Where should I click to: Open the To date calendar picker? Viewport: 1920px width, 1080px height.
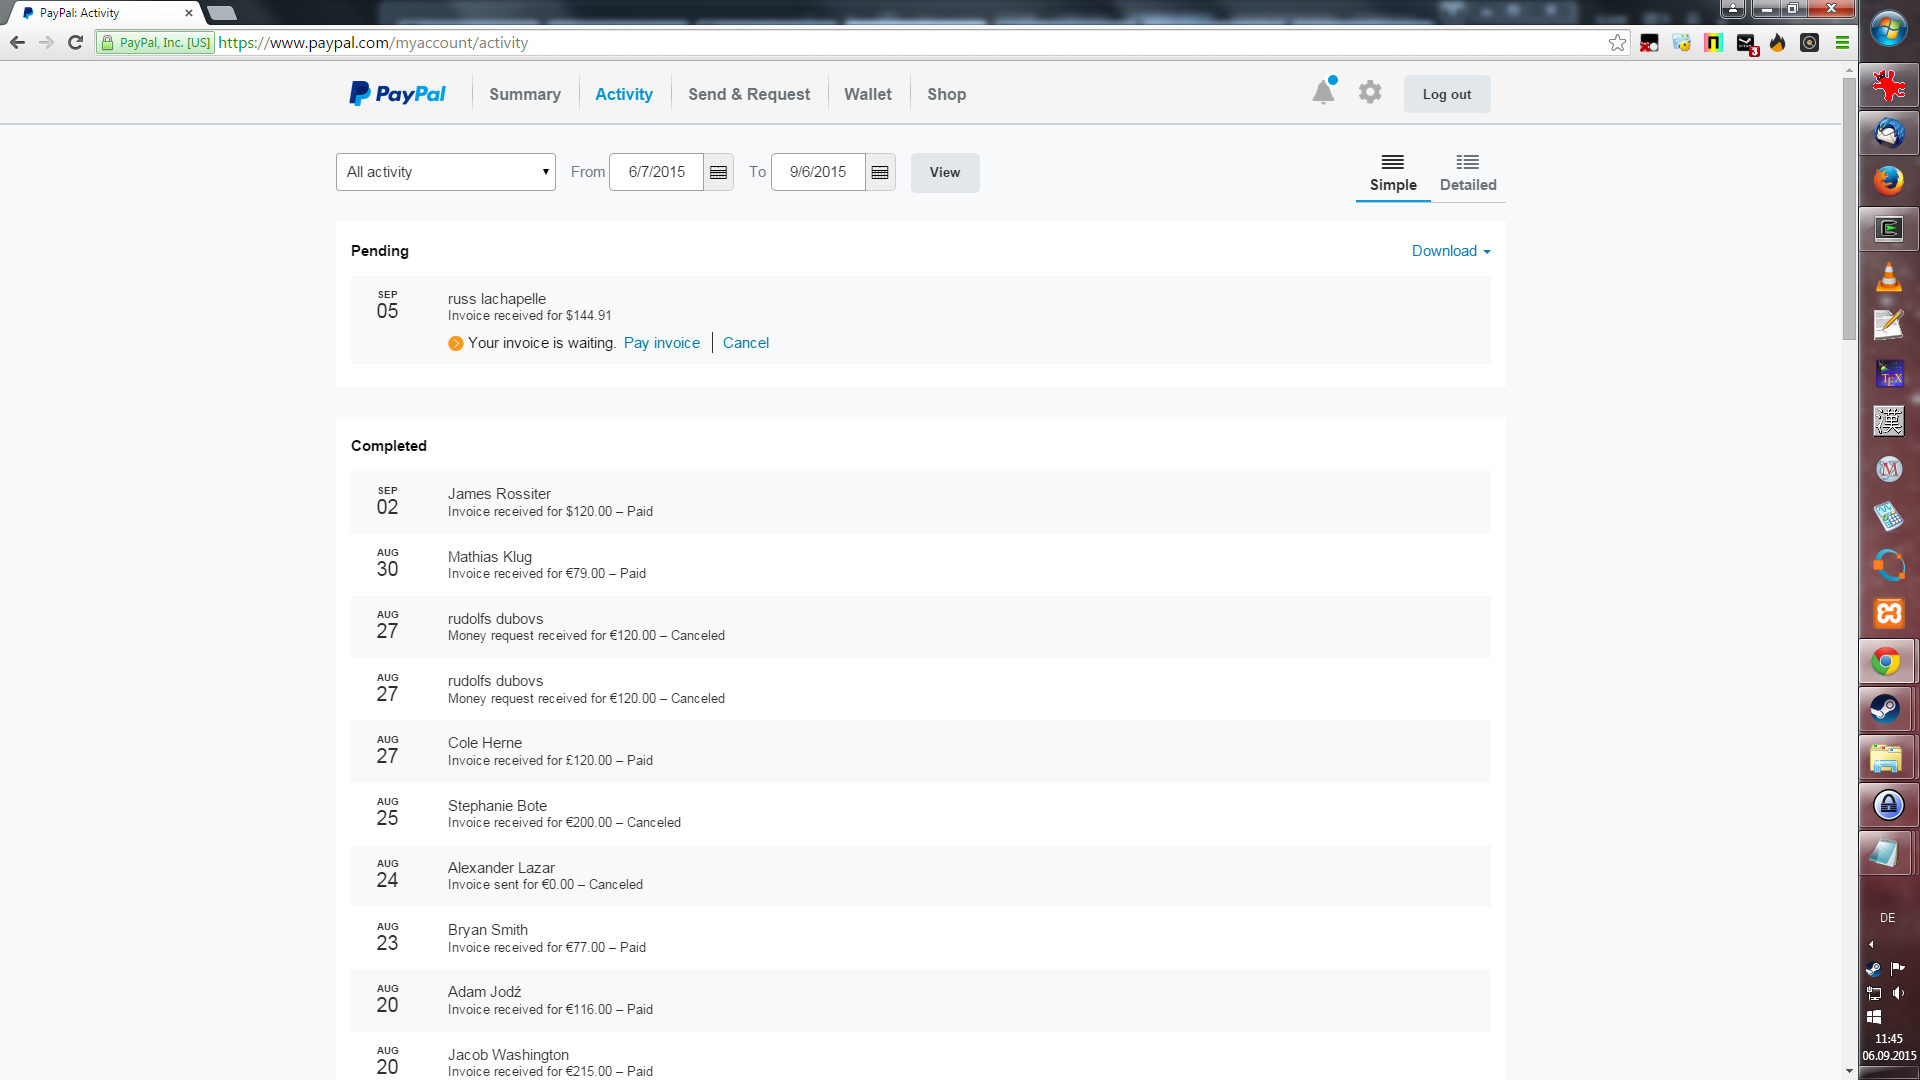880,172
